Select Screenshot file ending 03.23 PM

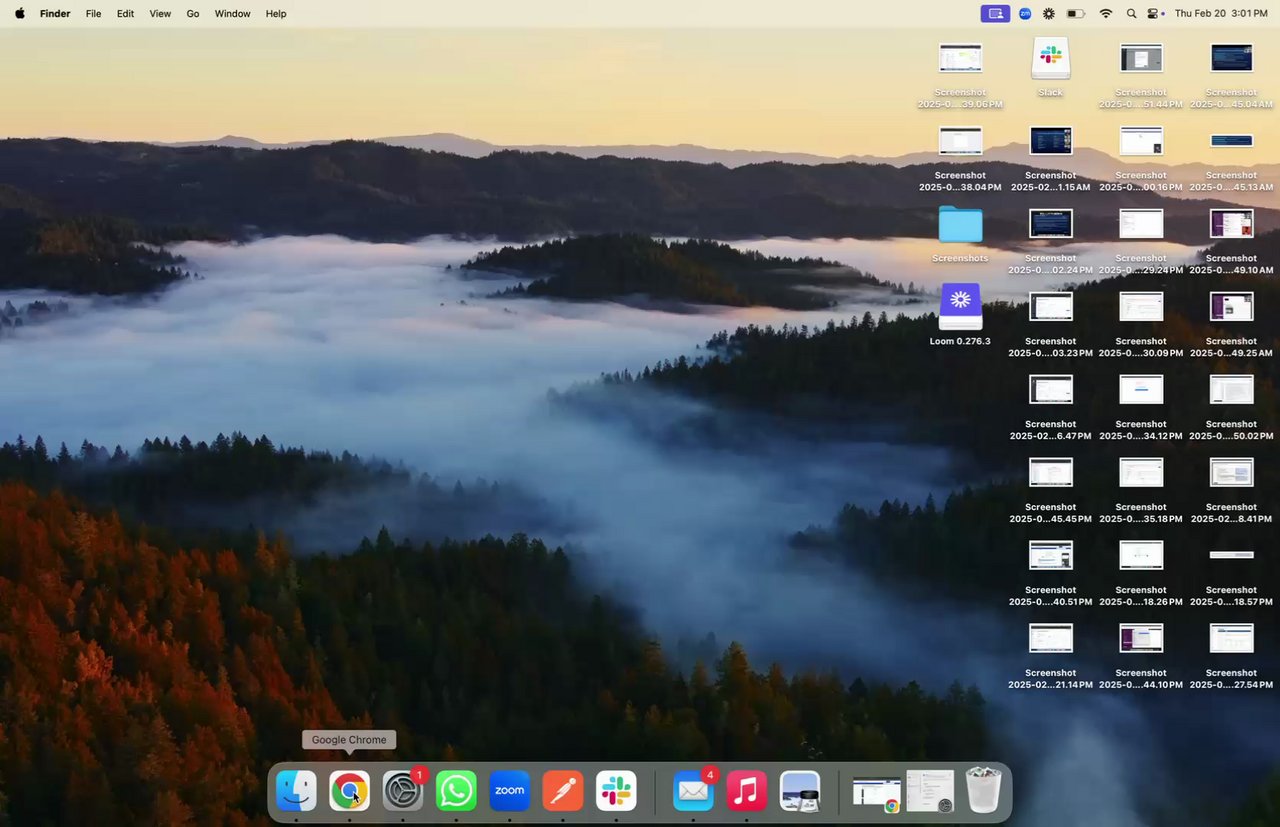(1050, 307)
